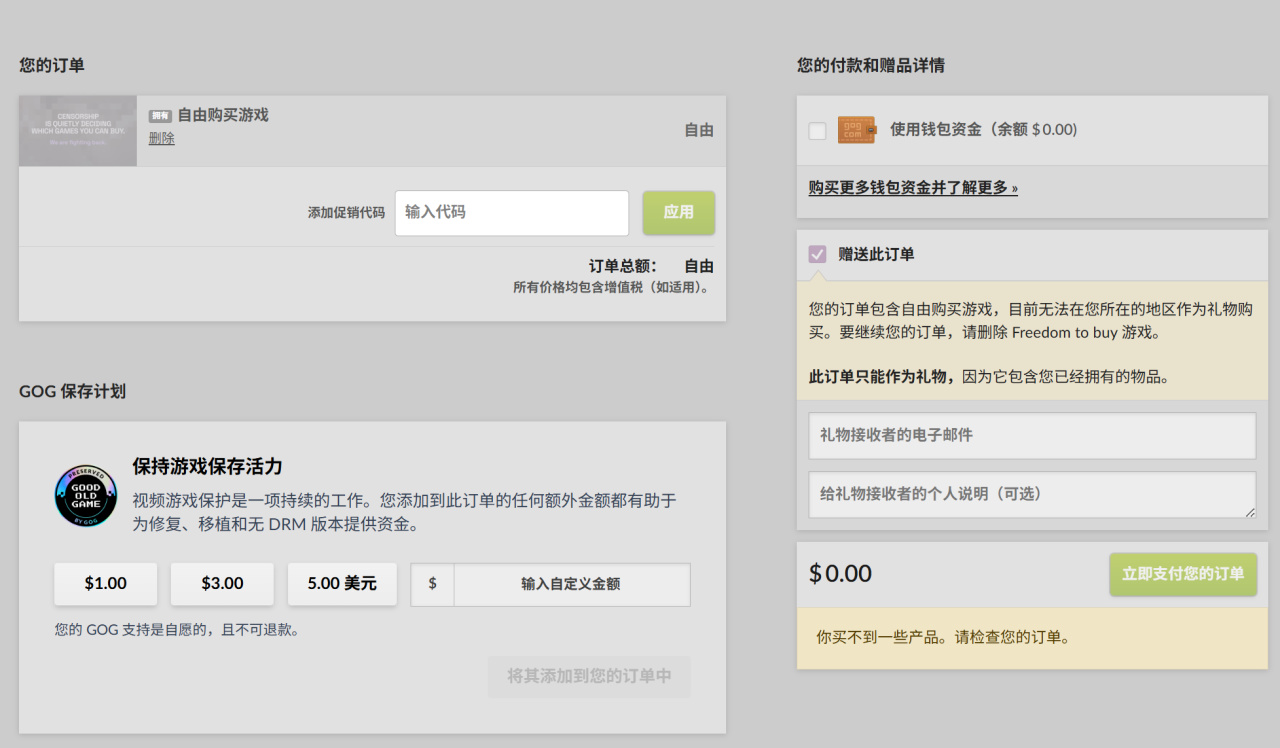Open the 购买更多钱包资金并了解更多 link
The height and width of the screenshot is (748, 1280).
[x=913, y=188]
